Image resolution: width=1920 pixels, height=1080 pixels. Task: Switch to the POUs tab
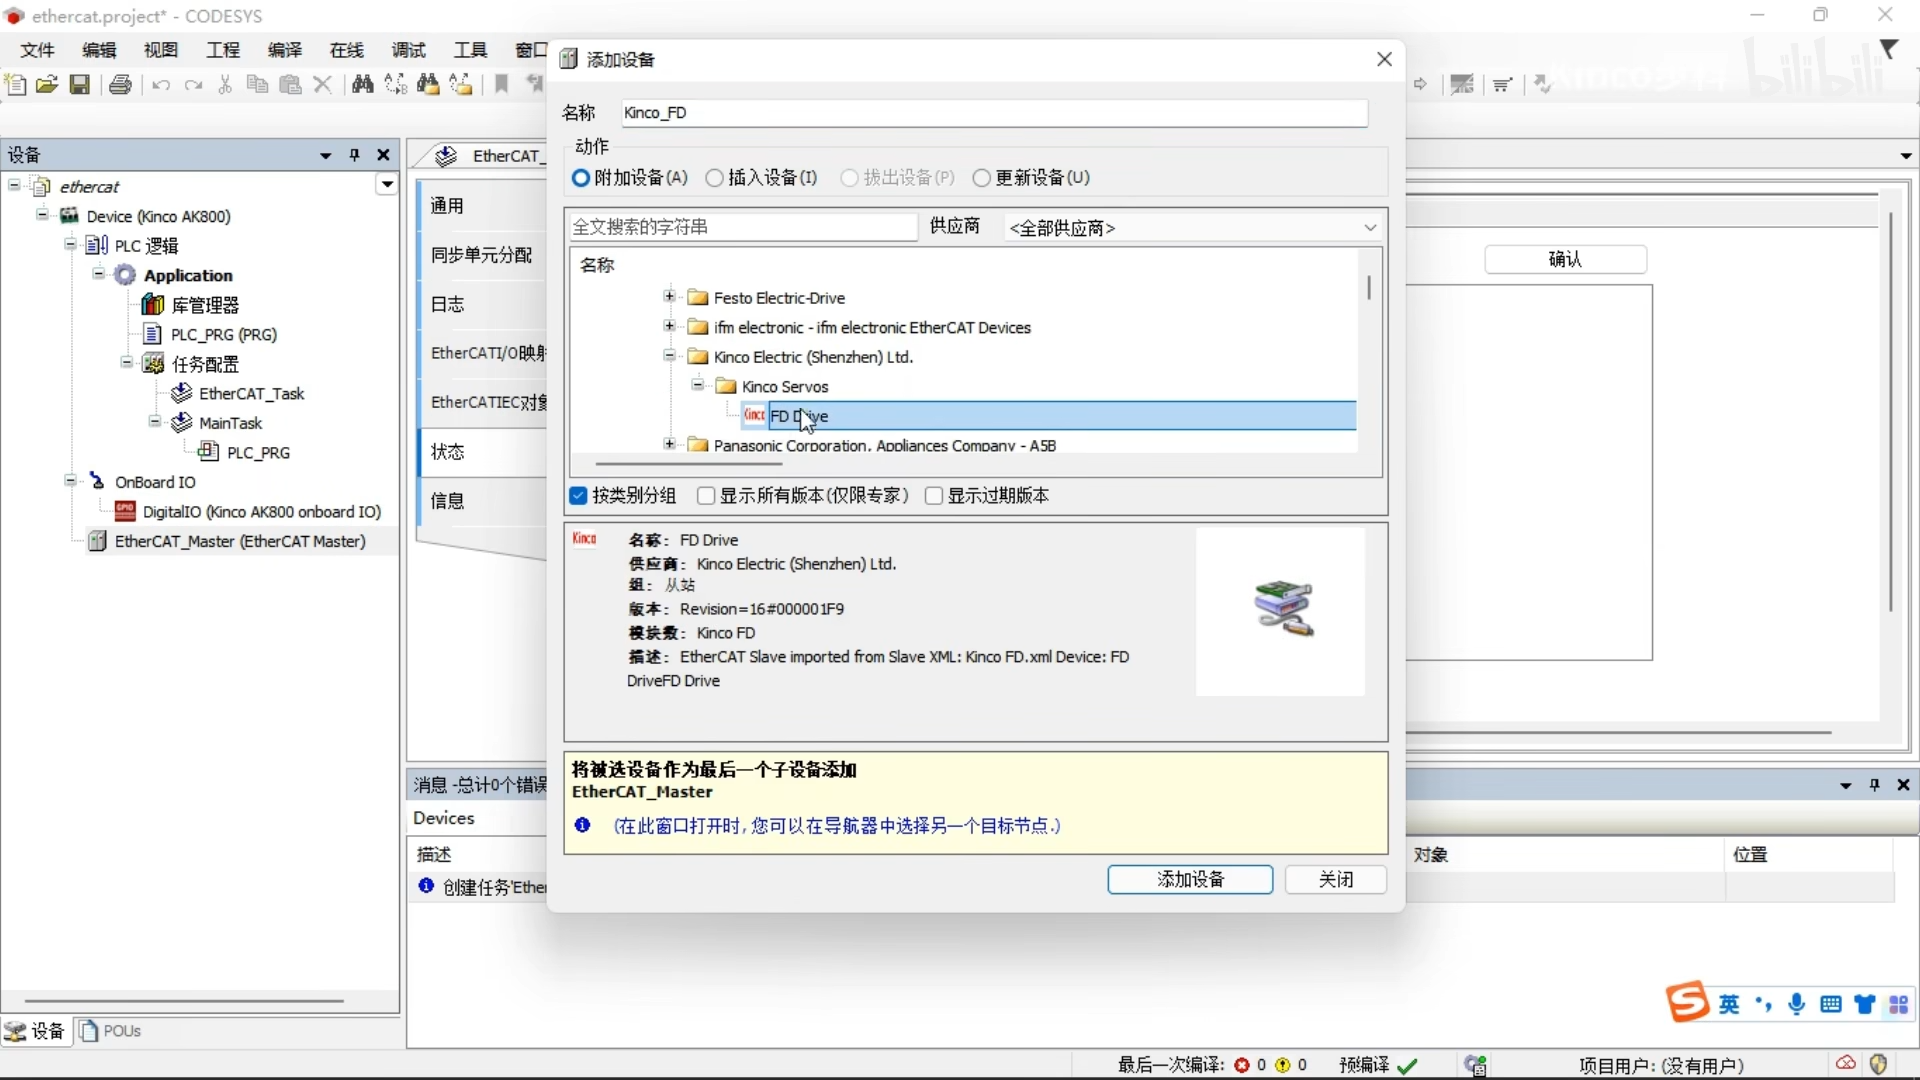(x=111, y=1031)
